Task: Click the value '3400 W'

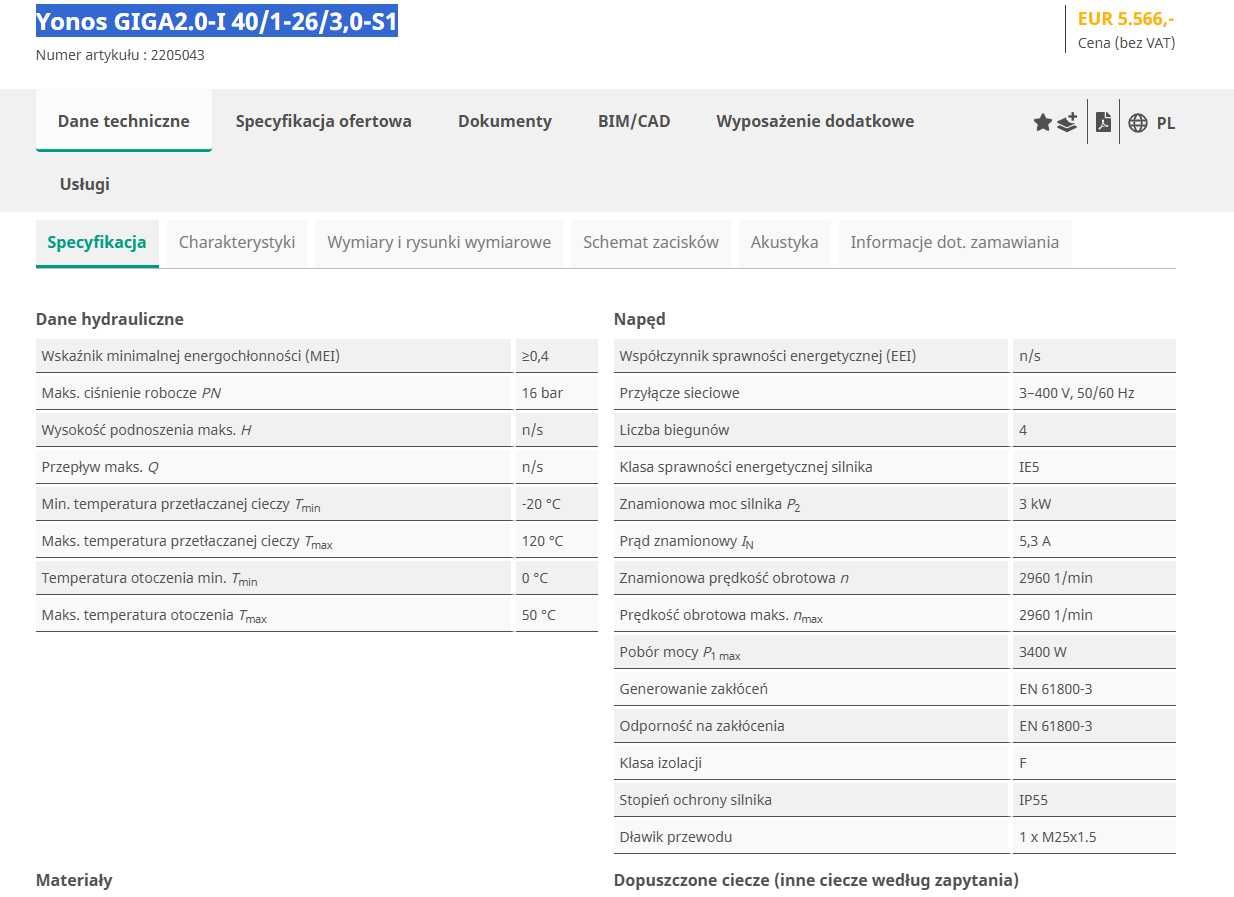Action: click(1042, 652)
